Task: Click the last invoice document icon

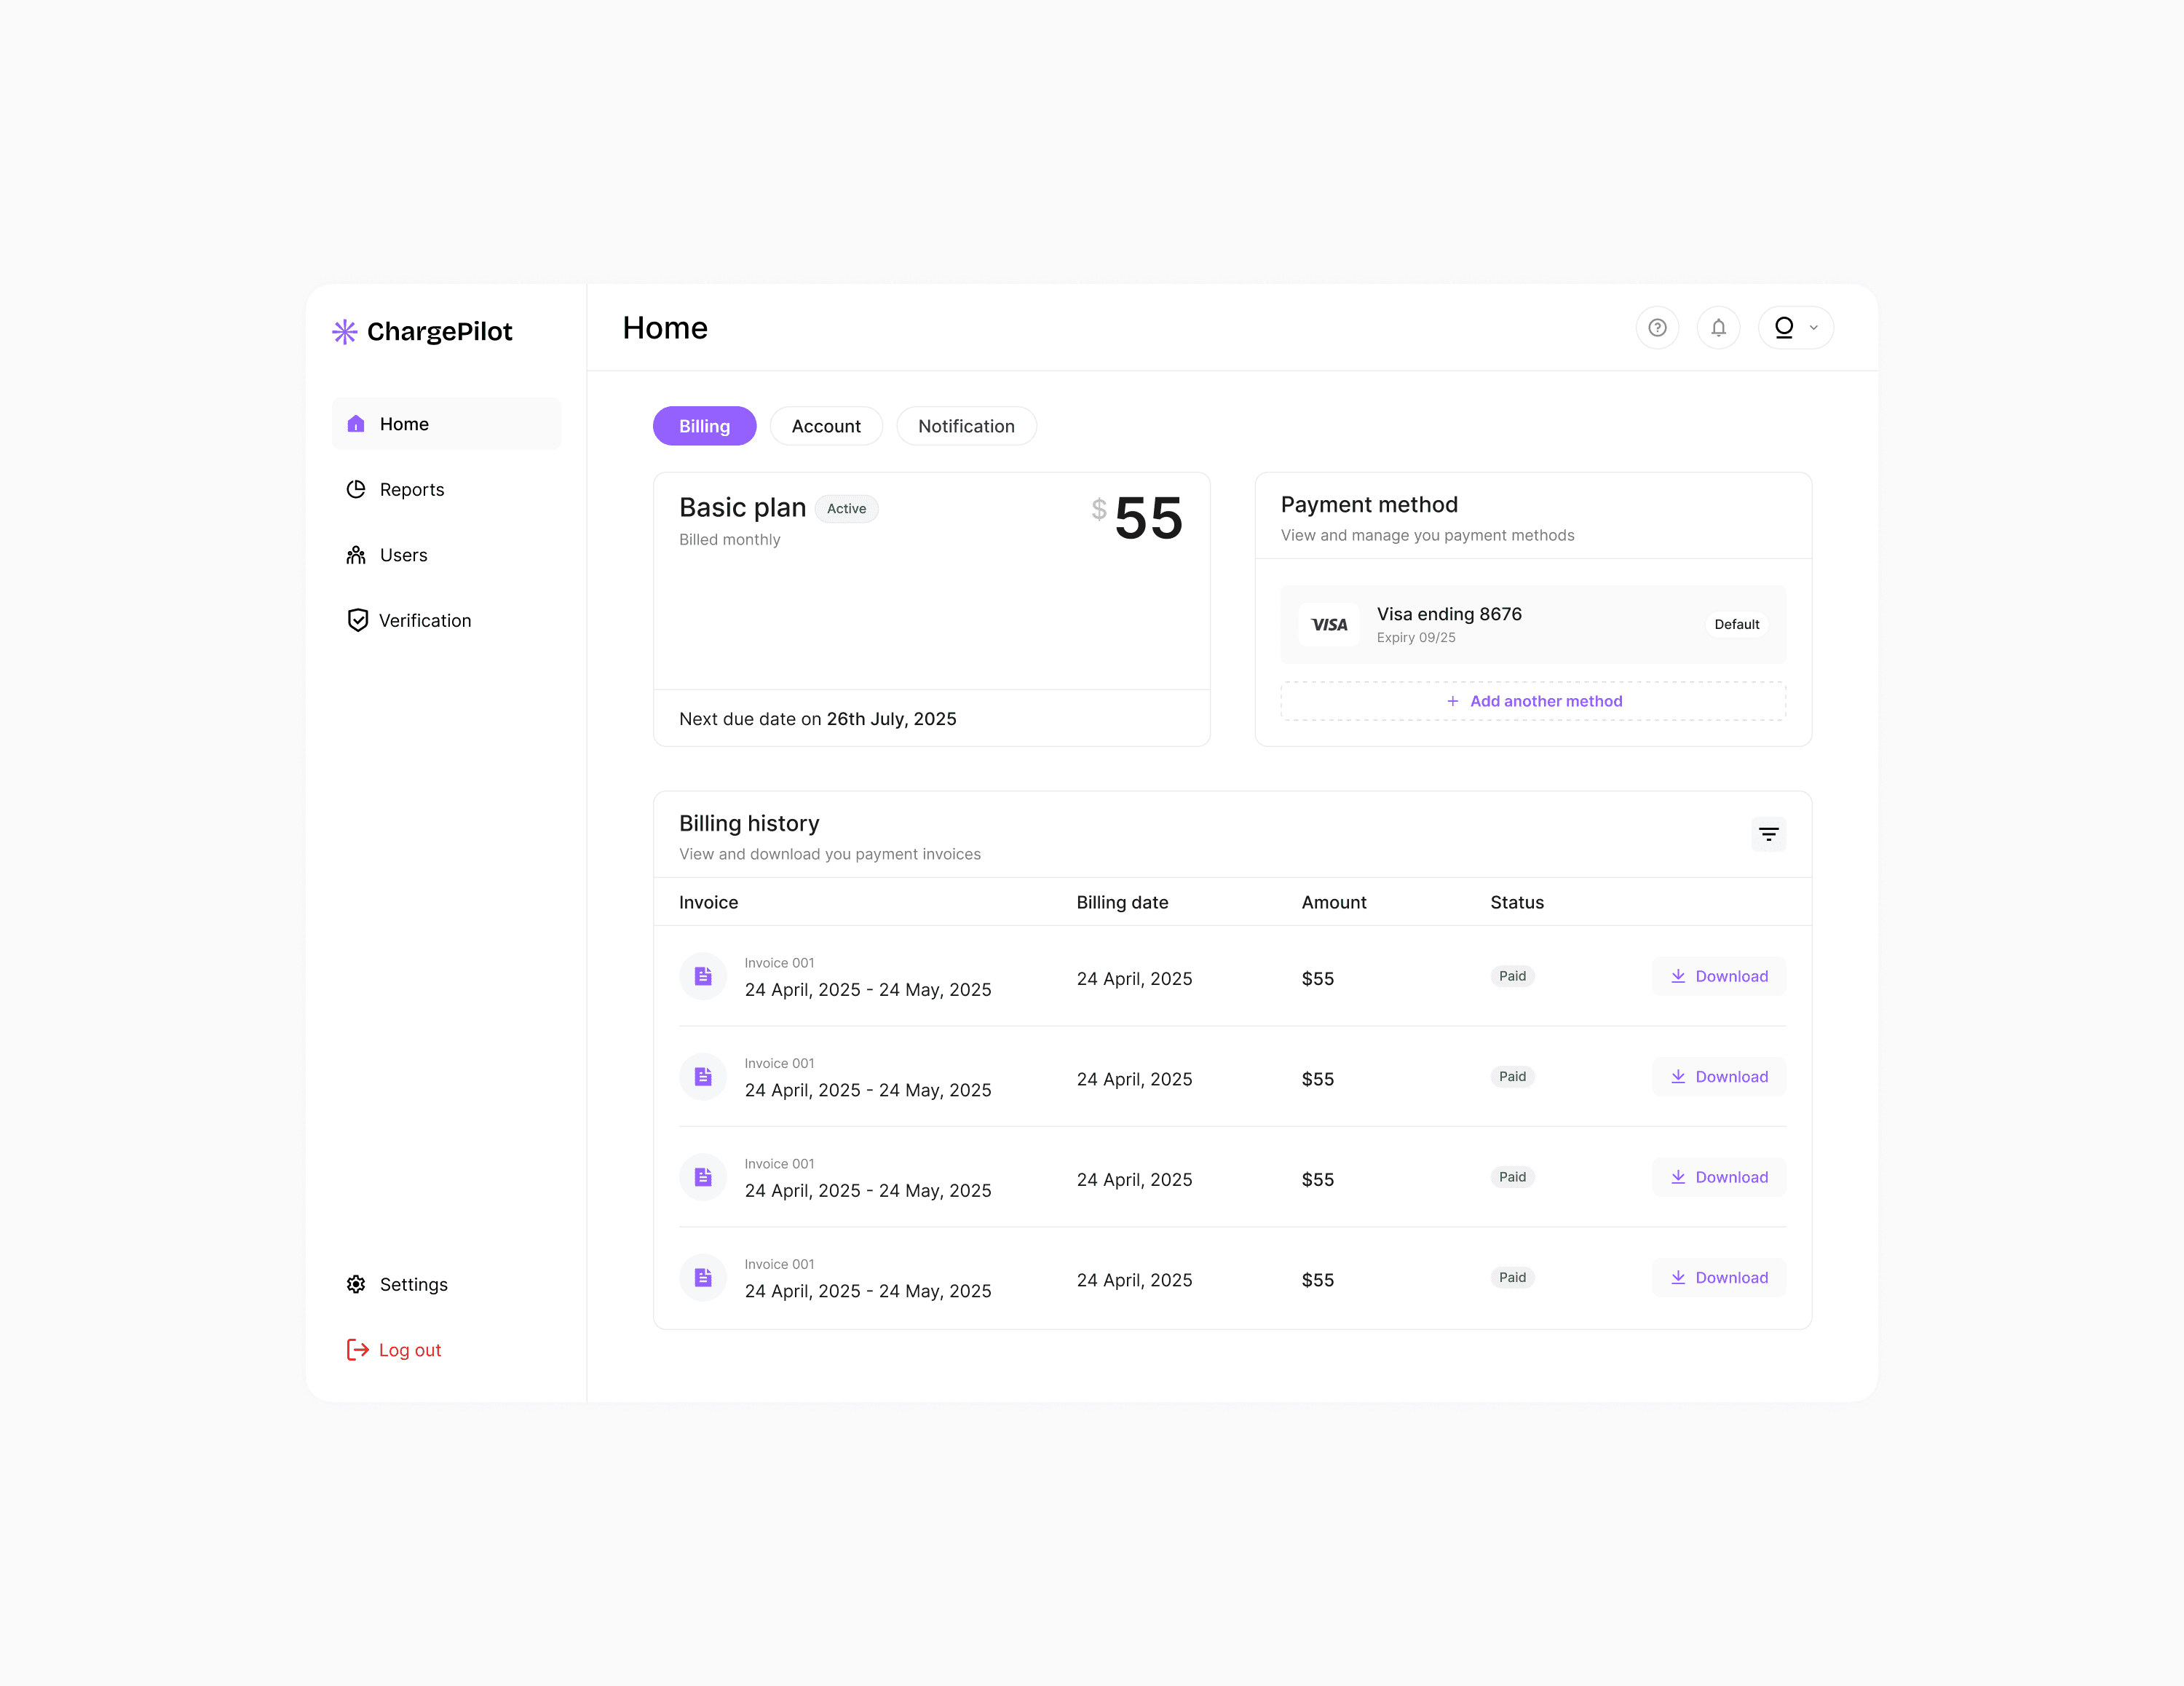Action: point(703,1277)
